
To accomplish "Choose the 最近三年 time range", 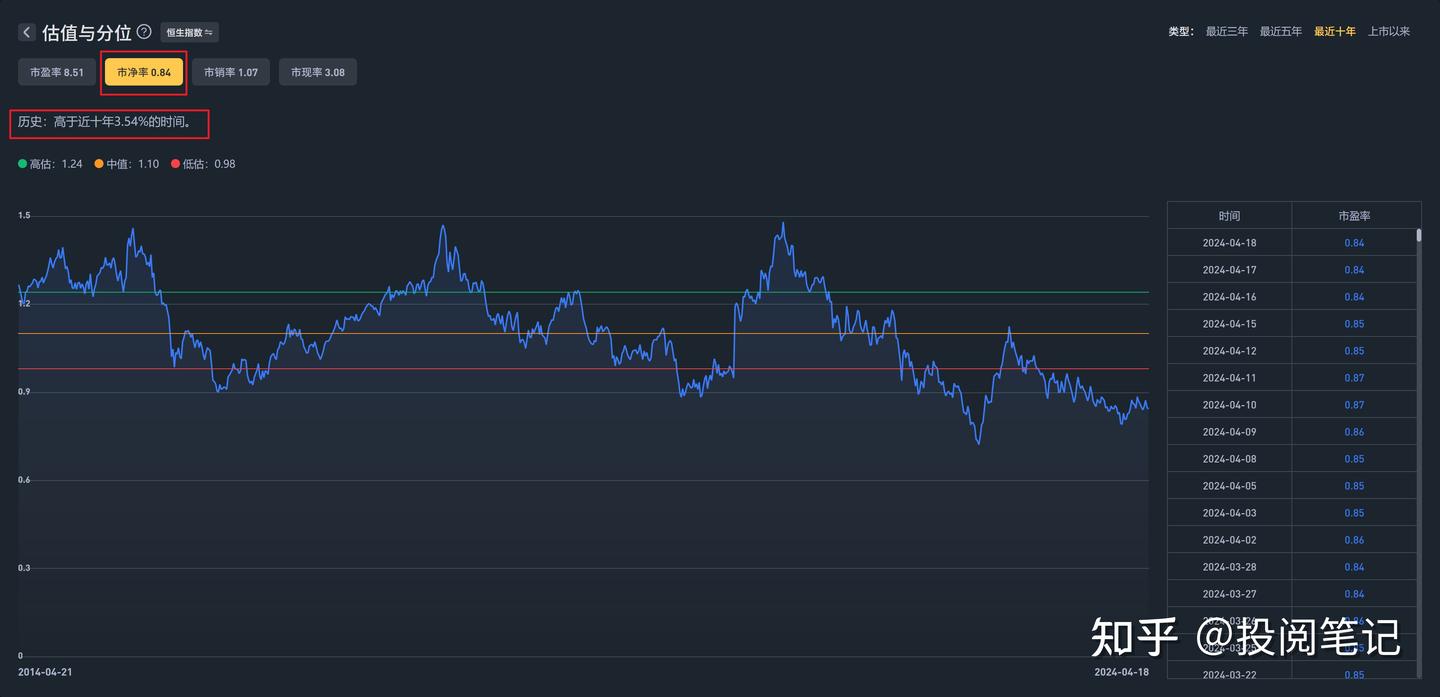I will 1227,32.
